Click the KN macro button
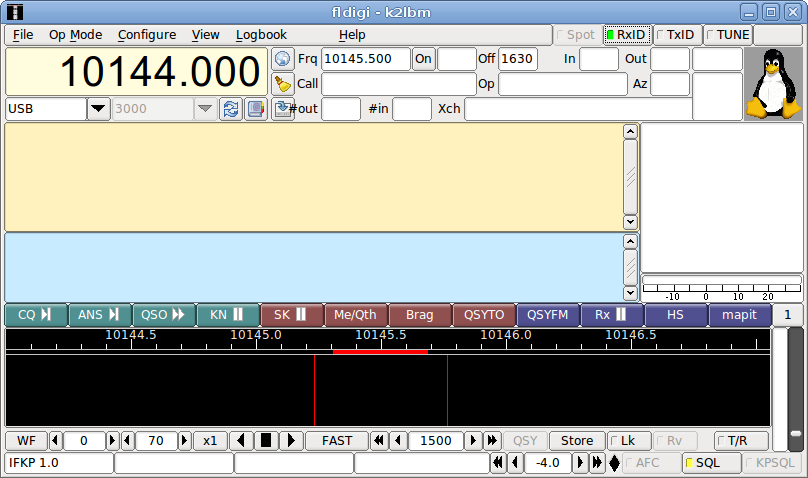 (x=228, y=315)
